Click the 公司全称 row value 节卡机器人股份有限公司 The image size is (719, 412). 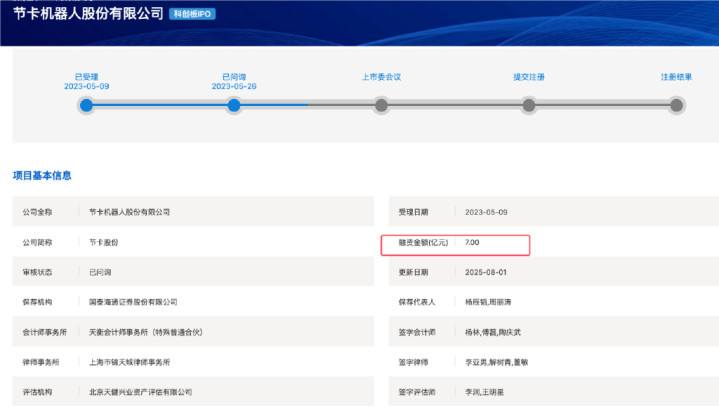coord(129,212)
